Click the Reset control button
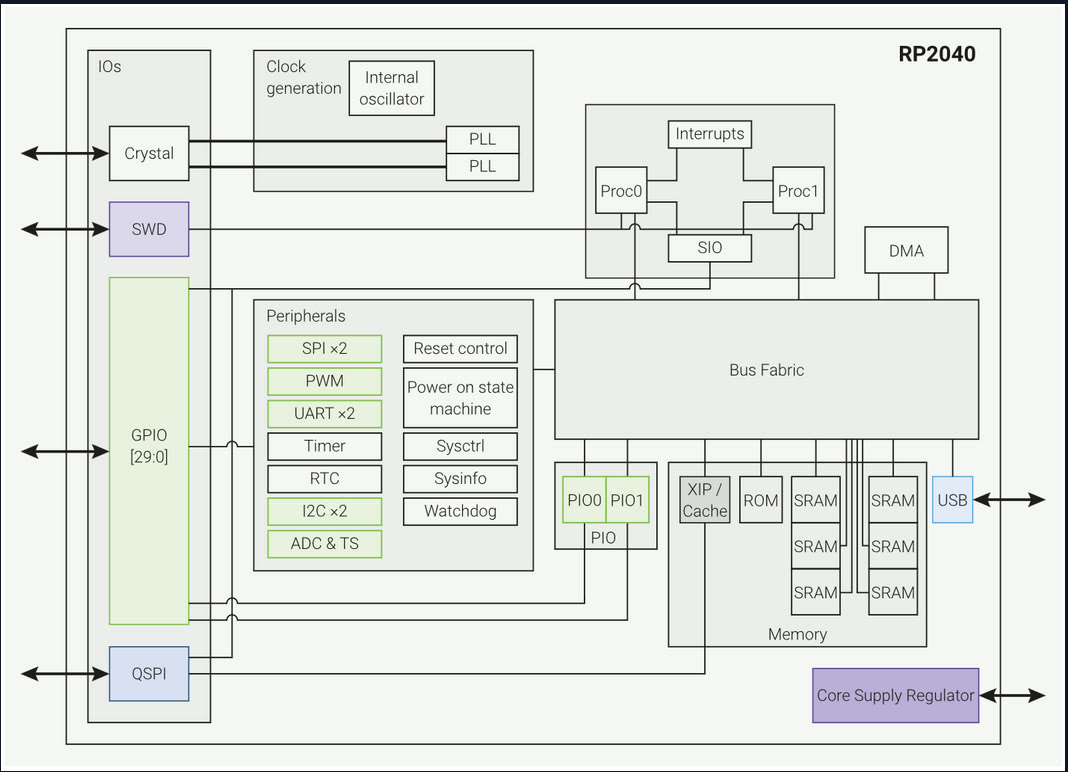The height and width of the screenshot is (772, 1068). (459, 348)
